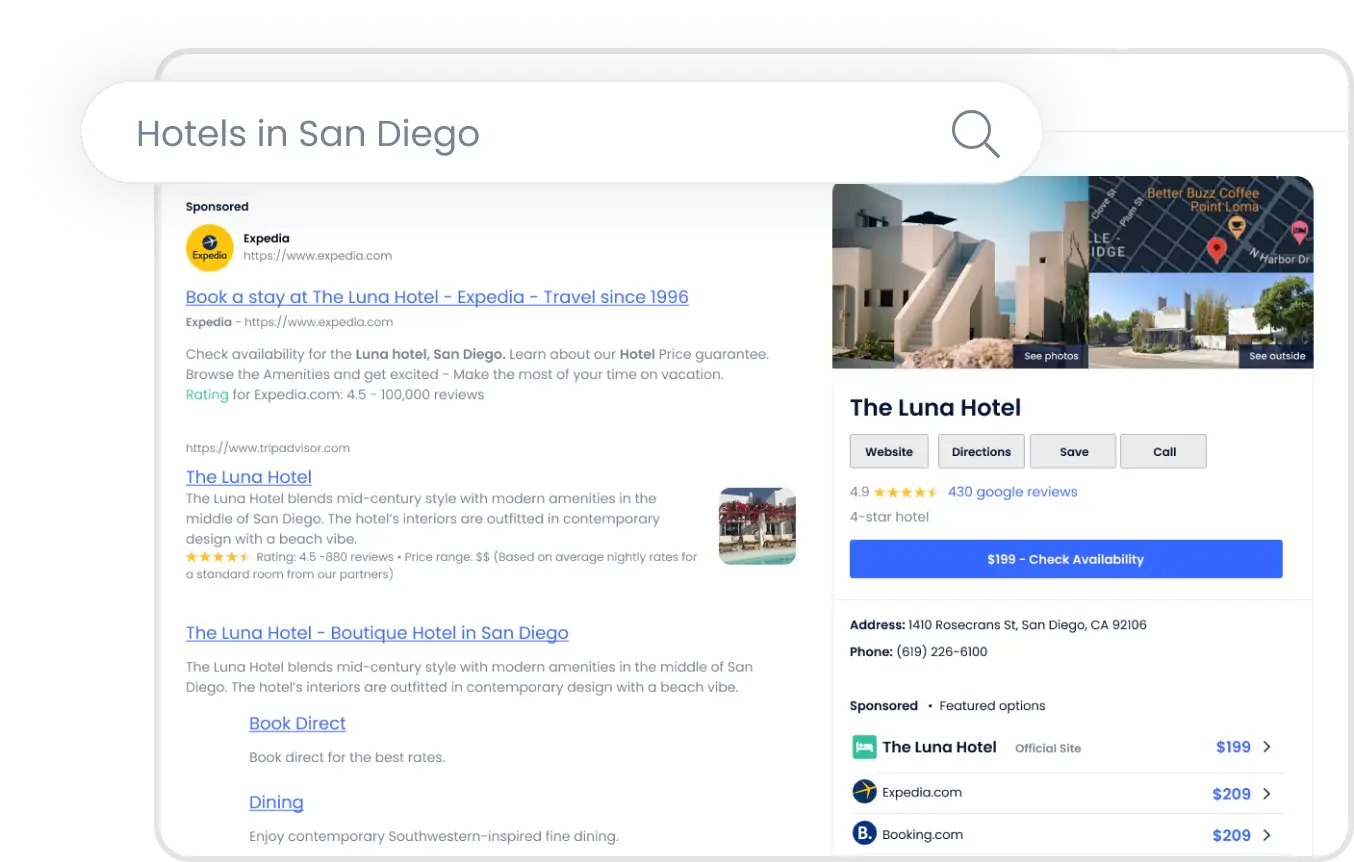Click the TripAdvisor result hotel thumbnail image
The image size is (1354, 862).
757,526
